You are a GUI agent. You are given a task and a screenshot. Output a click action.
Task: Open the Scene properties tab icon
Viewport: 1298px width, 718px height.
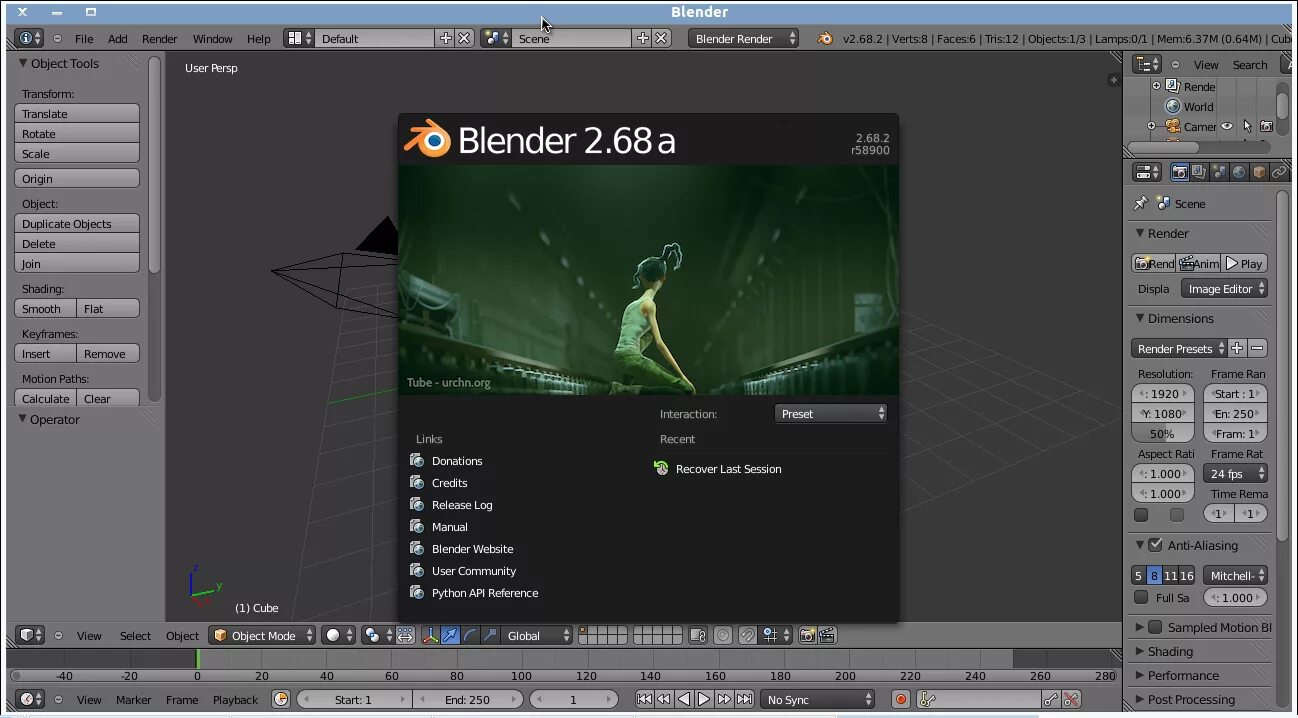[1219, 172]
